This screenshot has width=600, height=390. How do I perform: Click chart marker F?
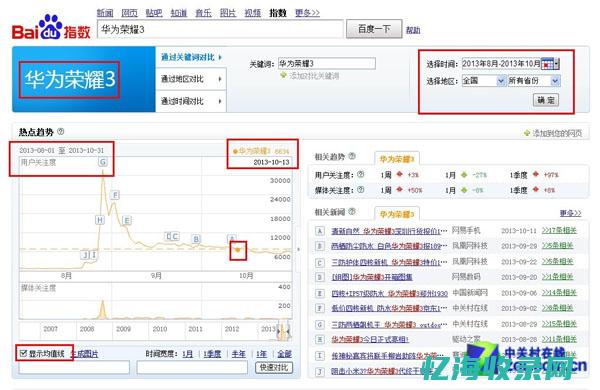pyautogui.click(x=115, y=195)
